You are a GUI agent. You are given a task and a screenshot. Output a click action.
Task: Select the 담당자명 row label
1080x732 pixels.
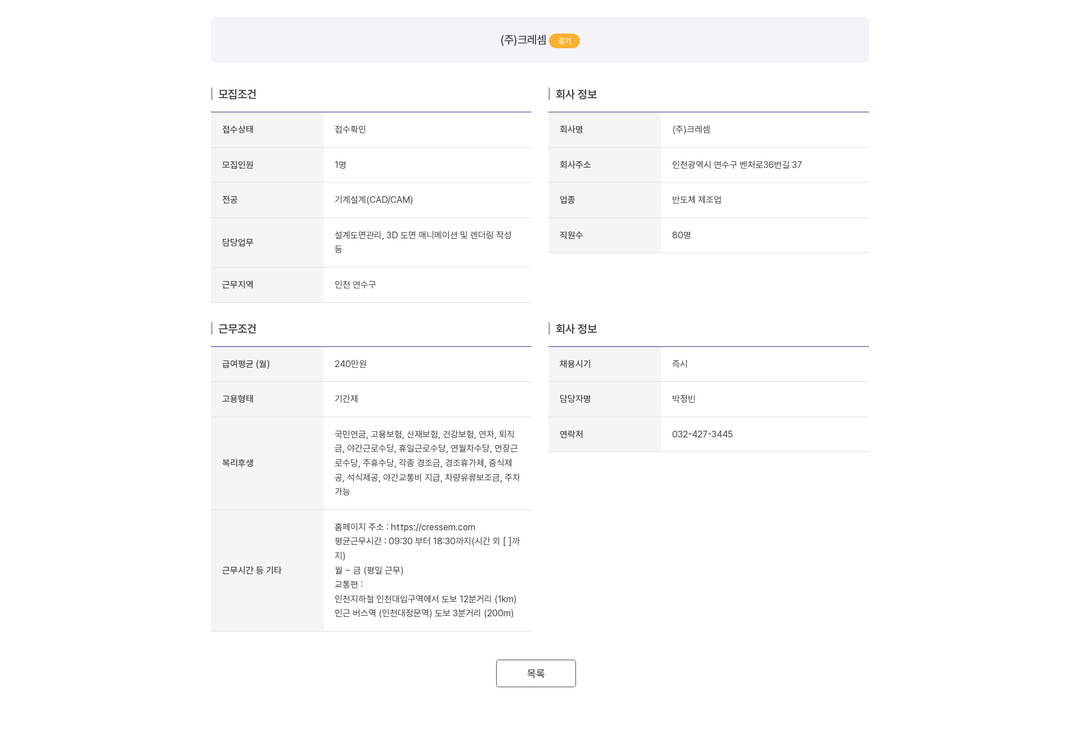coord(574,399)
